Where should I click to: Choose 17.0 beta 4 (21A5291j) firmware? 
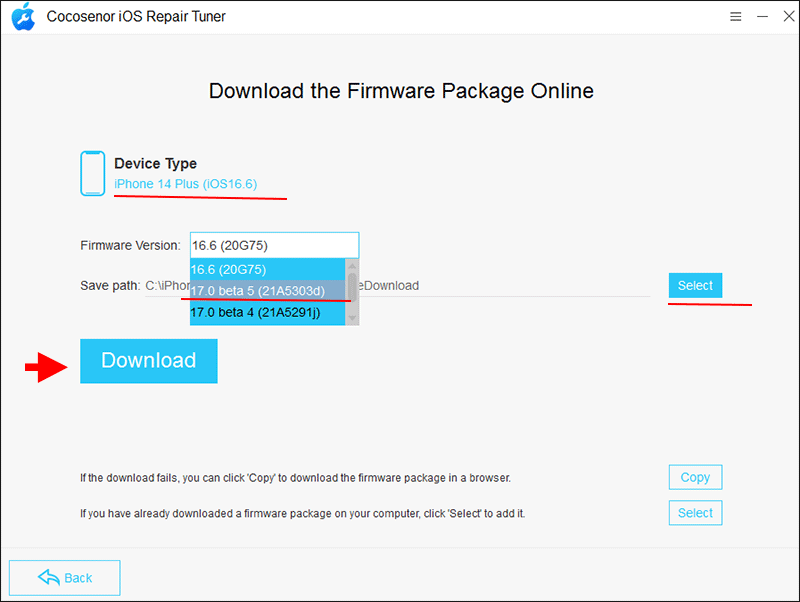coord(267,312)
